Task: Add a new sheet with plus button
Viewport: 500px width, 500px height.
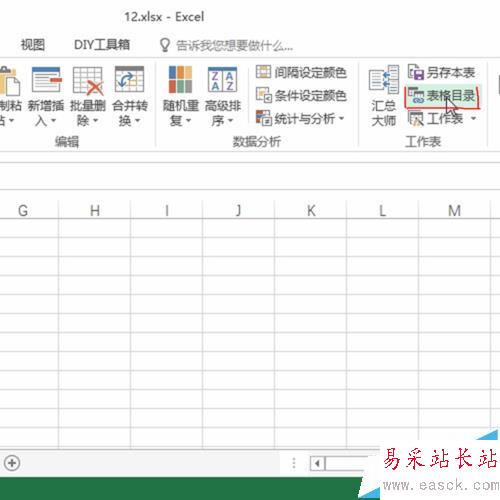Action: [12, 463]
